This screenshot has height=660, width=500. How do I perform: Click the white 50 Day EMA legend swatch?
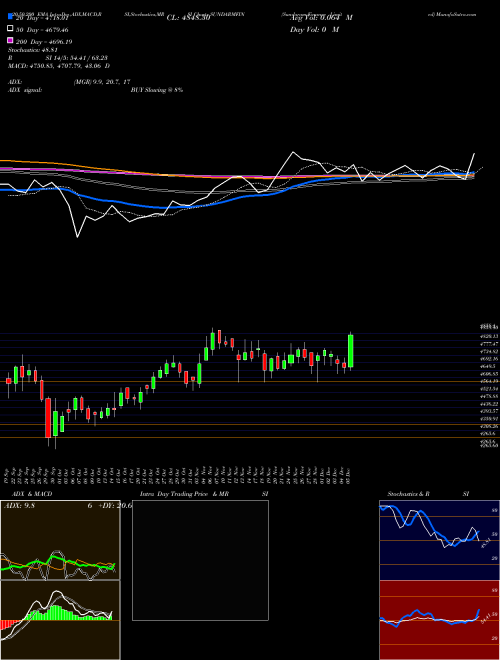click(x=10, y=29)
